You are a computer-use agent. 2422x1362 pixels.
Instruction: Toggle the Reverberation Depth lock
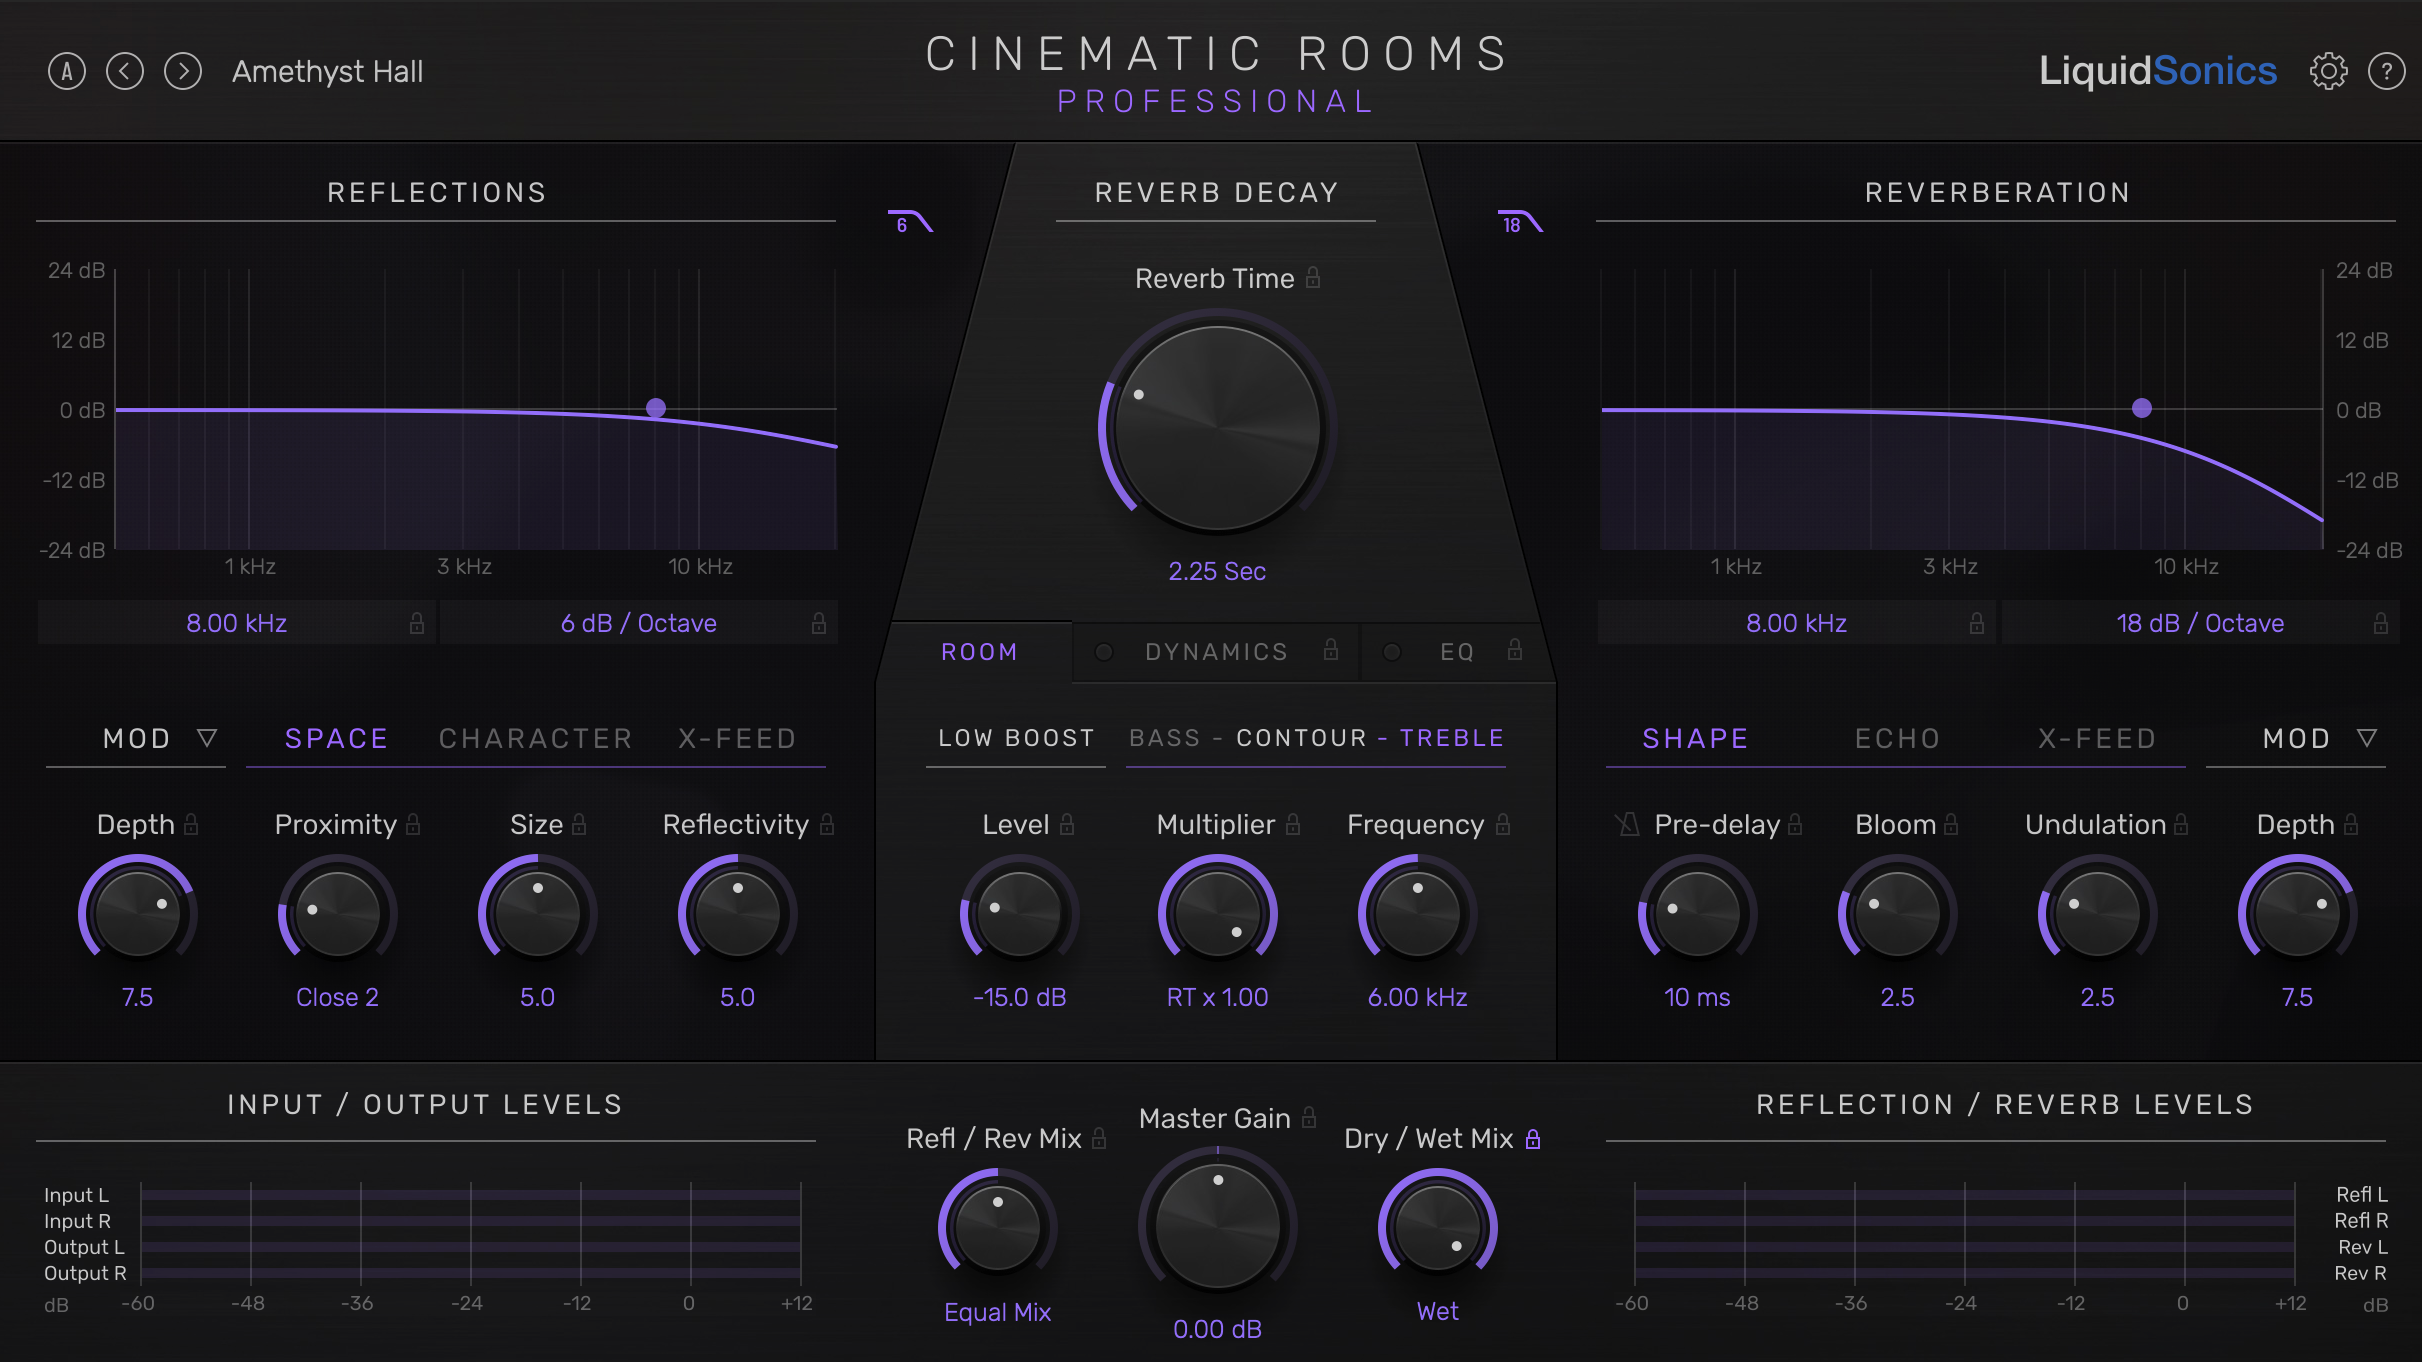tap(2351, 824)
